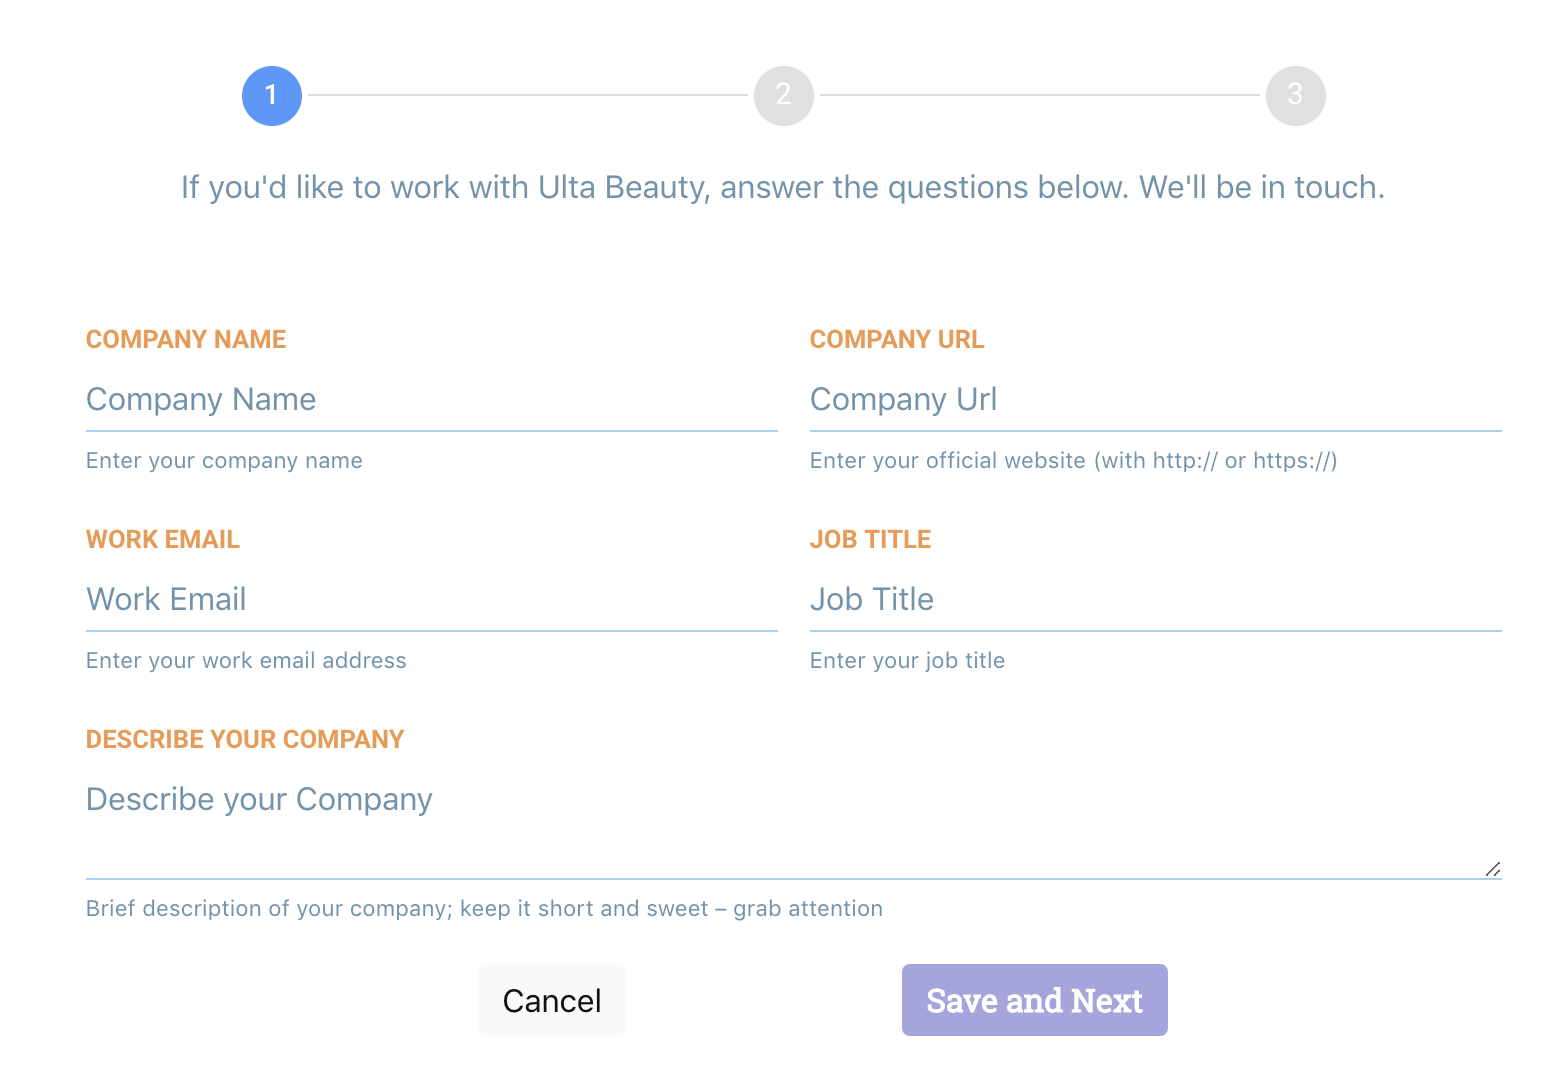Click the Save and Next button

(x=1034, y=1000)
